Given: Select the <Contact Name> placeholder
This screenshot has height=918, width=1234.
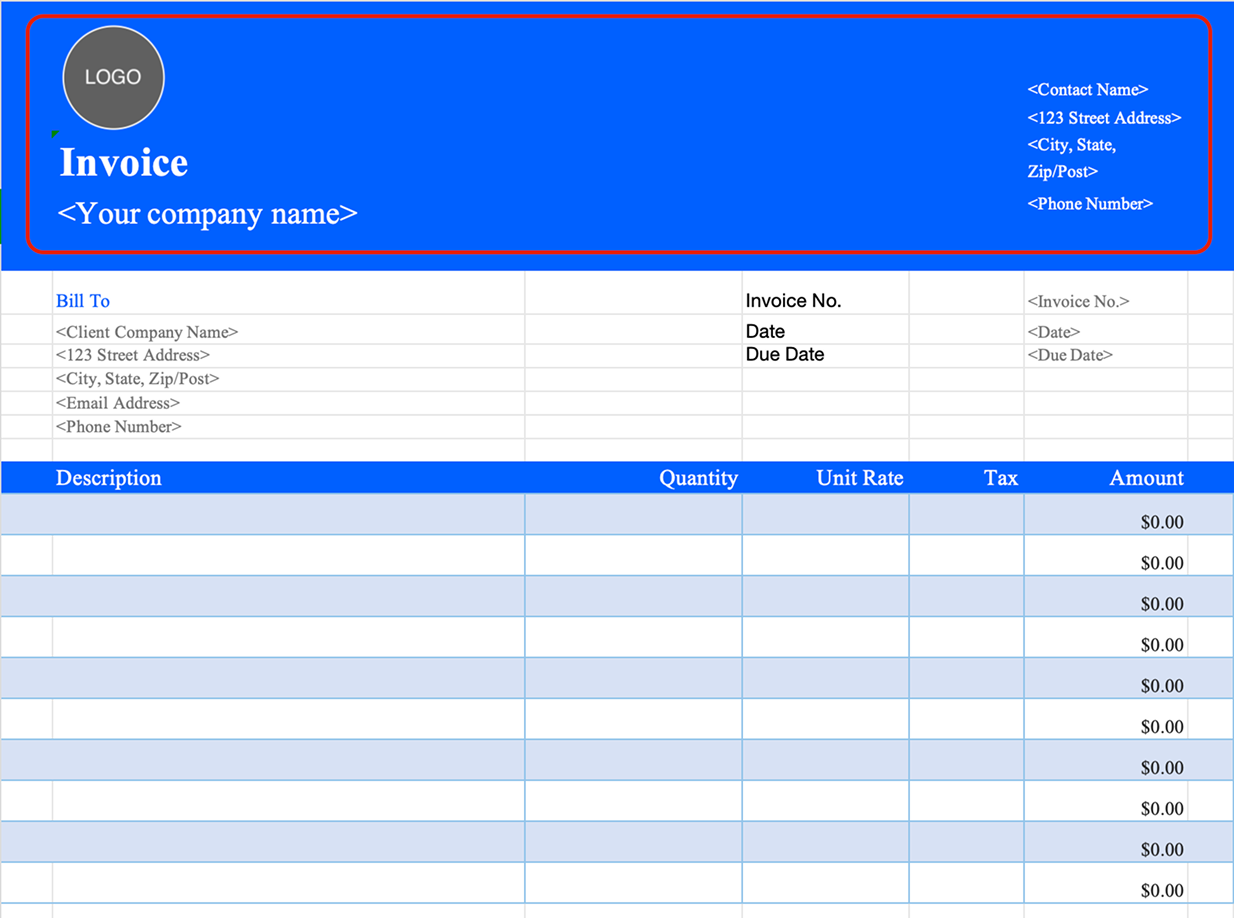Looking at the screenshot, I should 1087,90.
